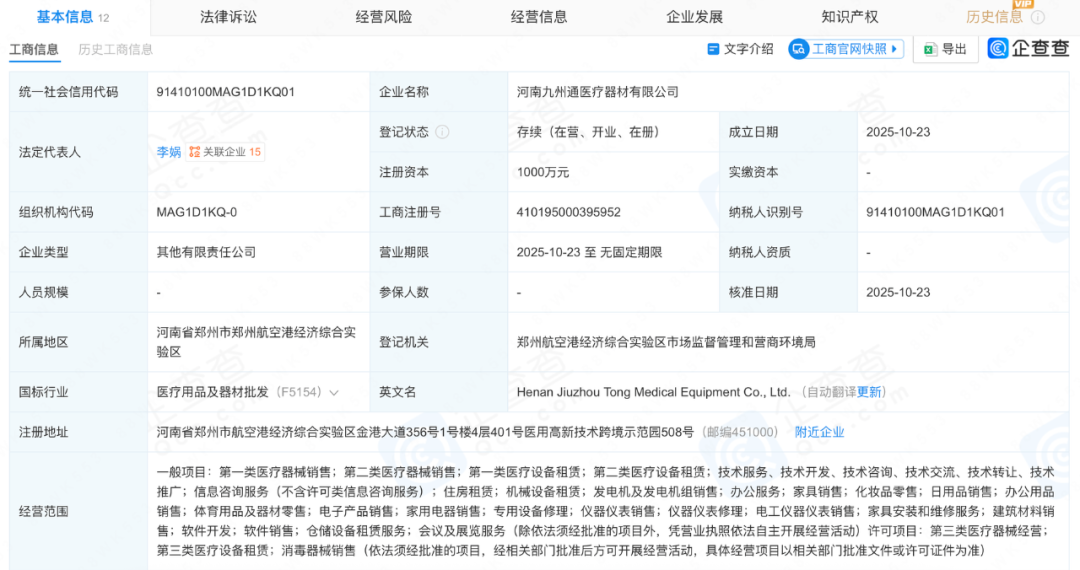Click 营业期限 value 2025-10-23 至 无固定期限
The width and height of the screenshot is (1080, 570).
pyautogui.click(x=589, y=253)
